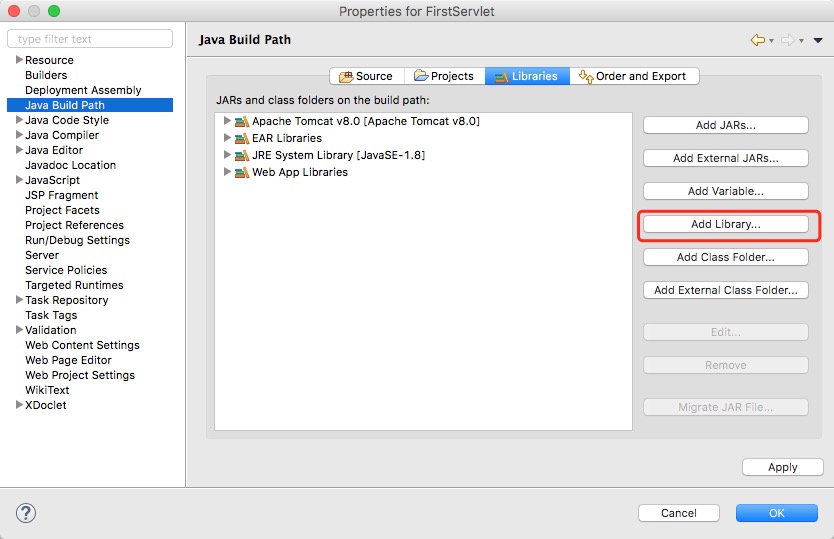Click the Apply button

pyautogui.click(x=782, y=467)
